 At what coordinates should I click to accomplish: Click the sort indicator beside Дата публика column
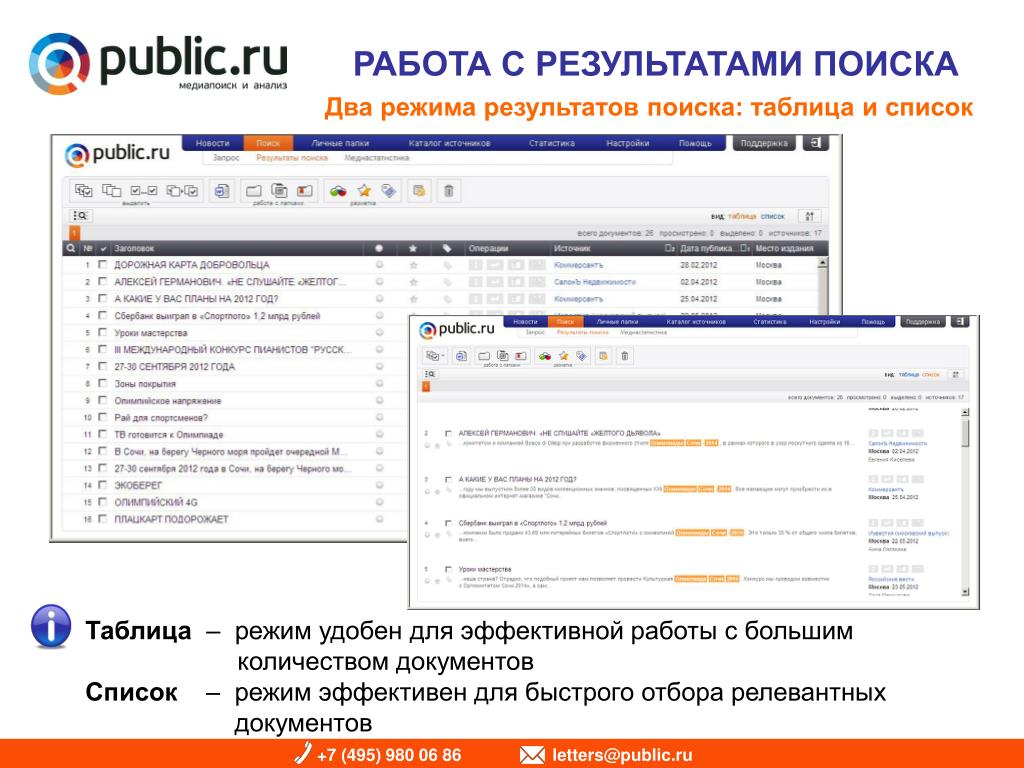click(745, 248)
